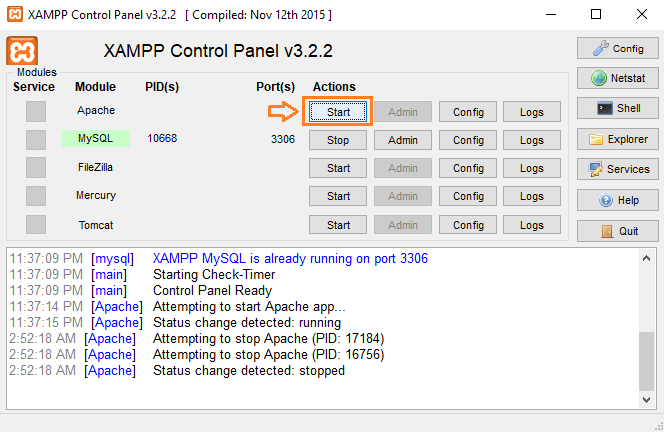
Task: Open Apache Config options
Action: pos(468,112)
